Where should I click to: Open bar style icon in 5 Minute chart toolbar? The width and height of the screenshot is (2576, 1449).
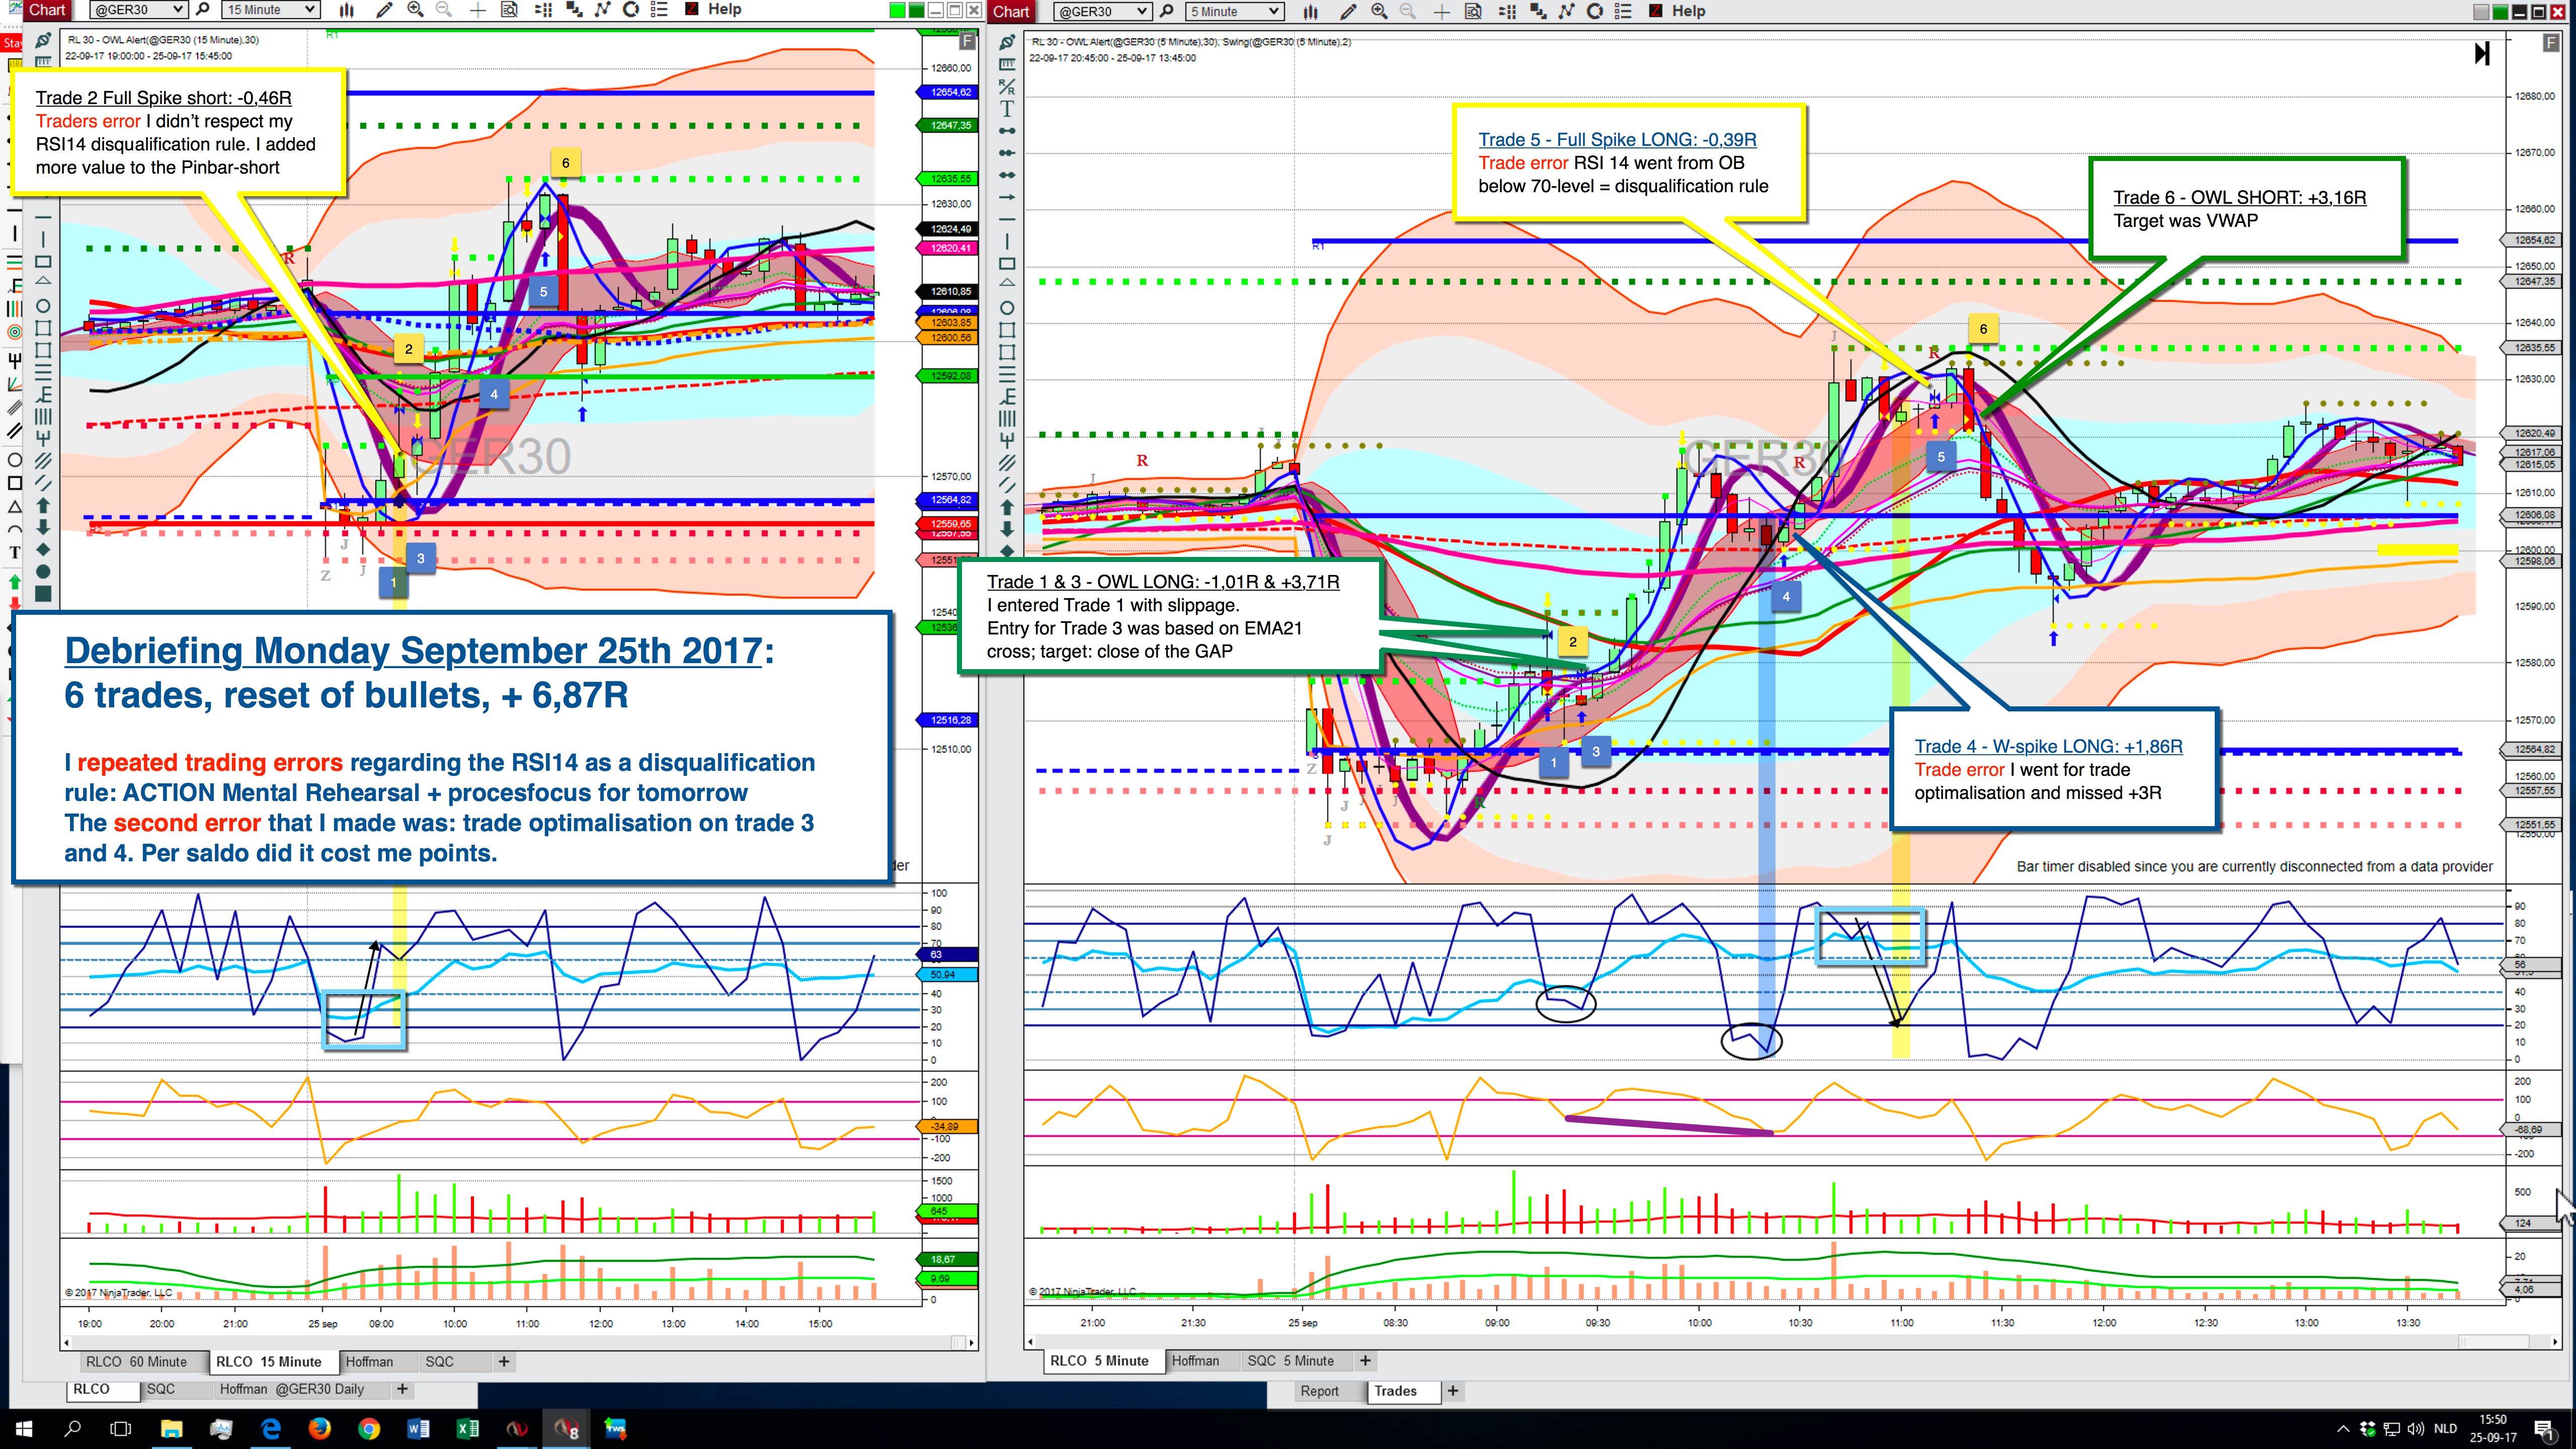pyautogui.click(x=1310, y=11)
